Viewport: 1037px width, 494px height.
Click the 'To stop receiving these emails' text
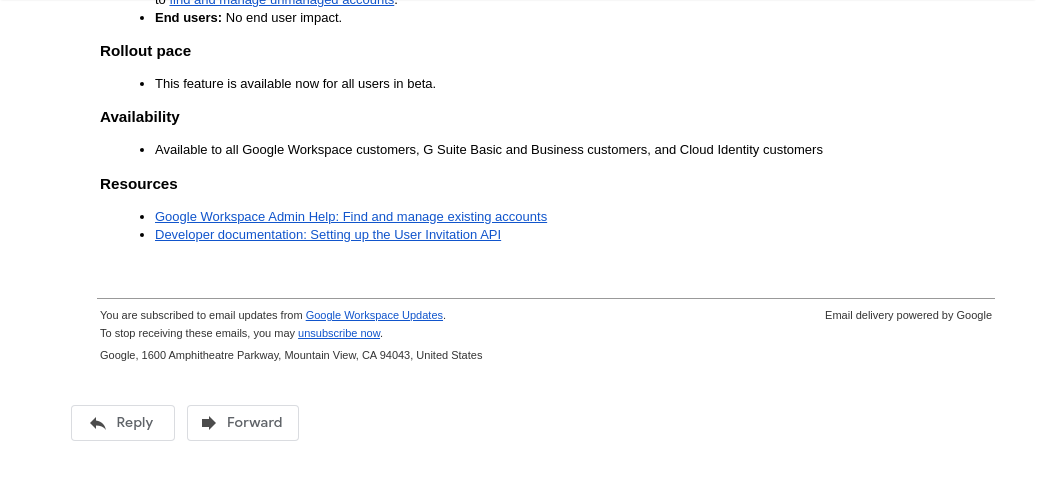[x=197, y=333]
